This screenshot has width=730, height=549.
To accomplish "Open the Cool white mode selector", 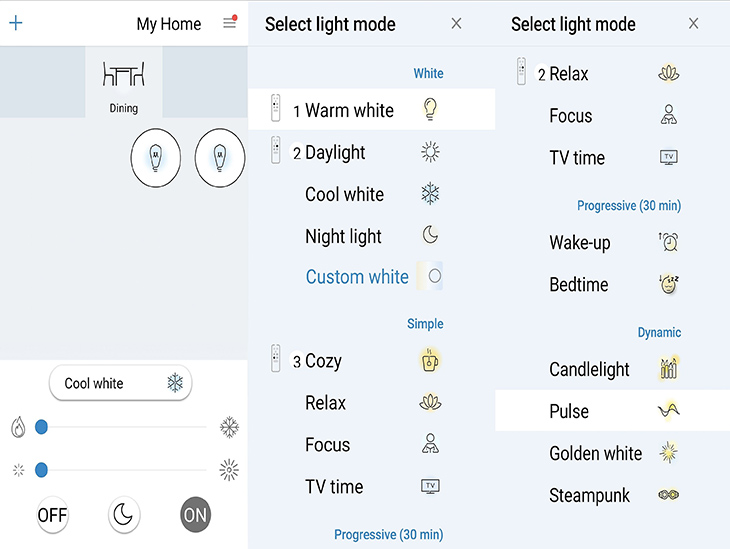I will (121, 383).
